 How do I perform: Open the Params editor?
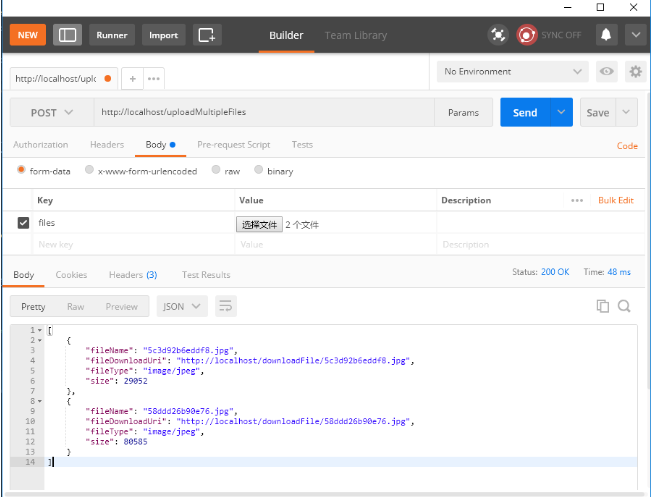(x=463, y=113)
